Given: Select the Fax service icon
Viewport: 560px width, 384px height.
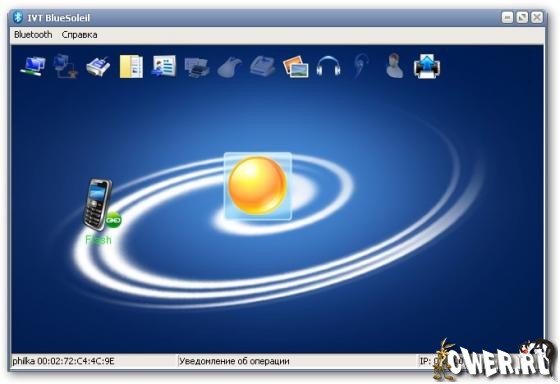Looking at the screenshot, I should point(262,66).
